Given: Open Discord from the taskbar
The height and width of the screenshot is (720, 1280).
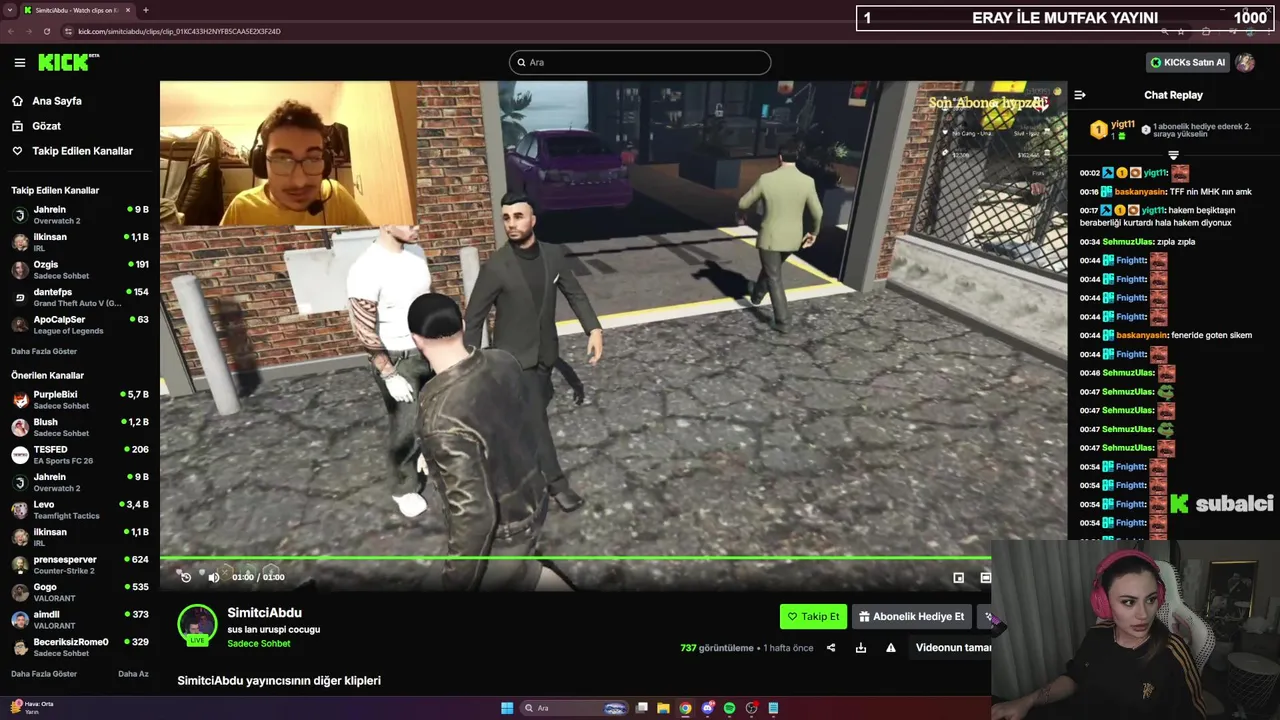Looking at the screenshot, I should (707, 708).
